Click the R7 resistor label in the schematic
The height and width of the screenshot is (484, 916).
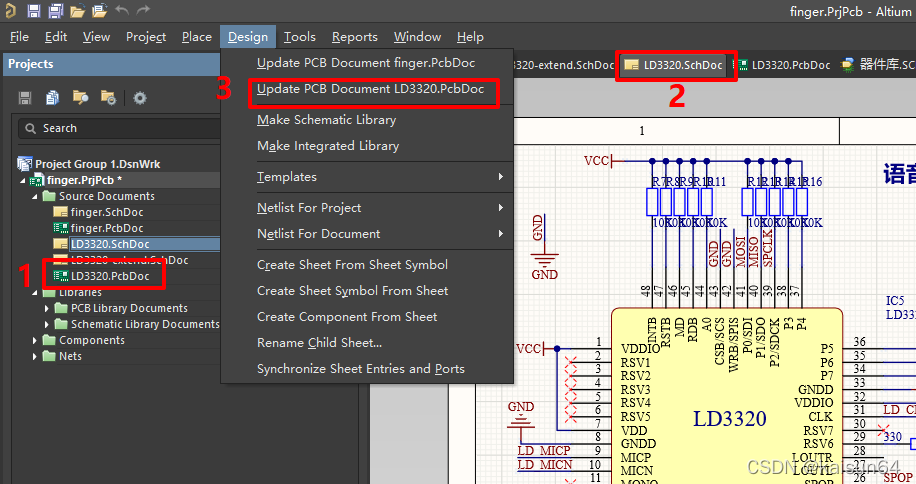coord(658,182)
